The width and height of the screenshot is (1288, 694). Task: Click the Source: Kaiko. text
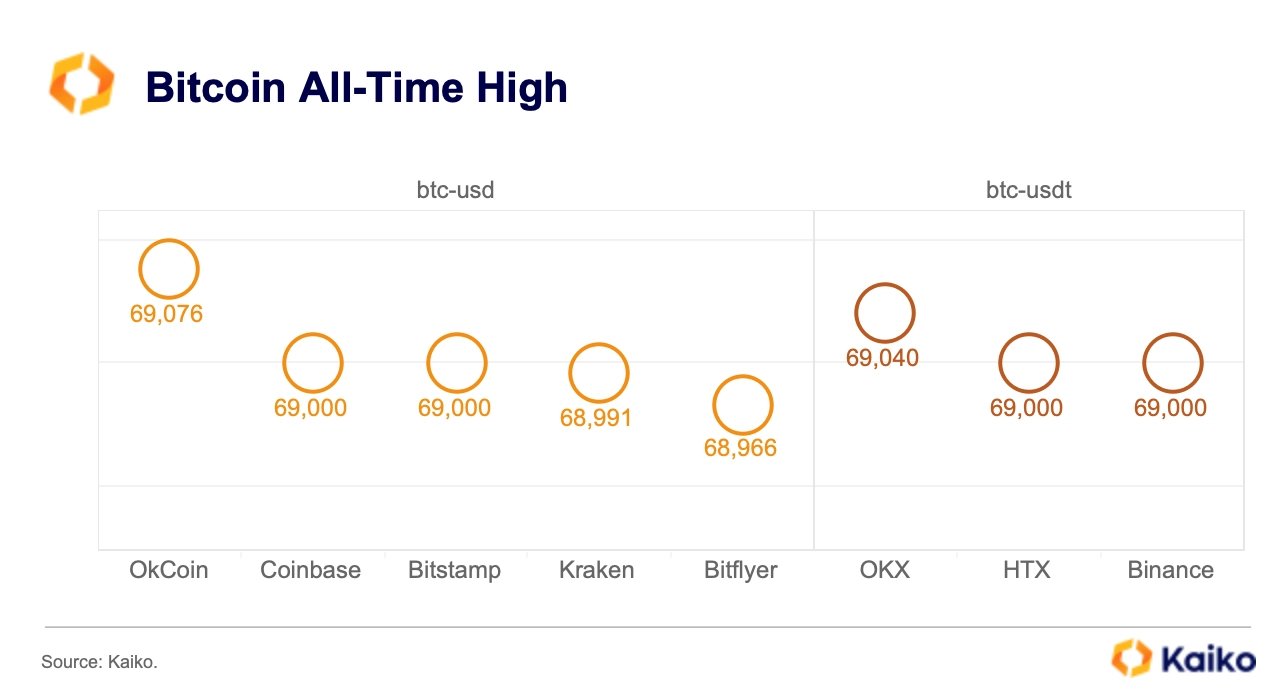coord(100,662)
